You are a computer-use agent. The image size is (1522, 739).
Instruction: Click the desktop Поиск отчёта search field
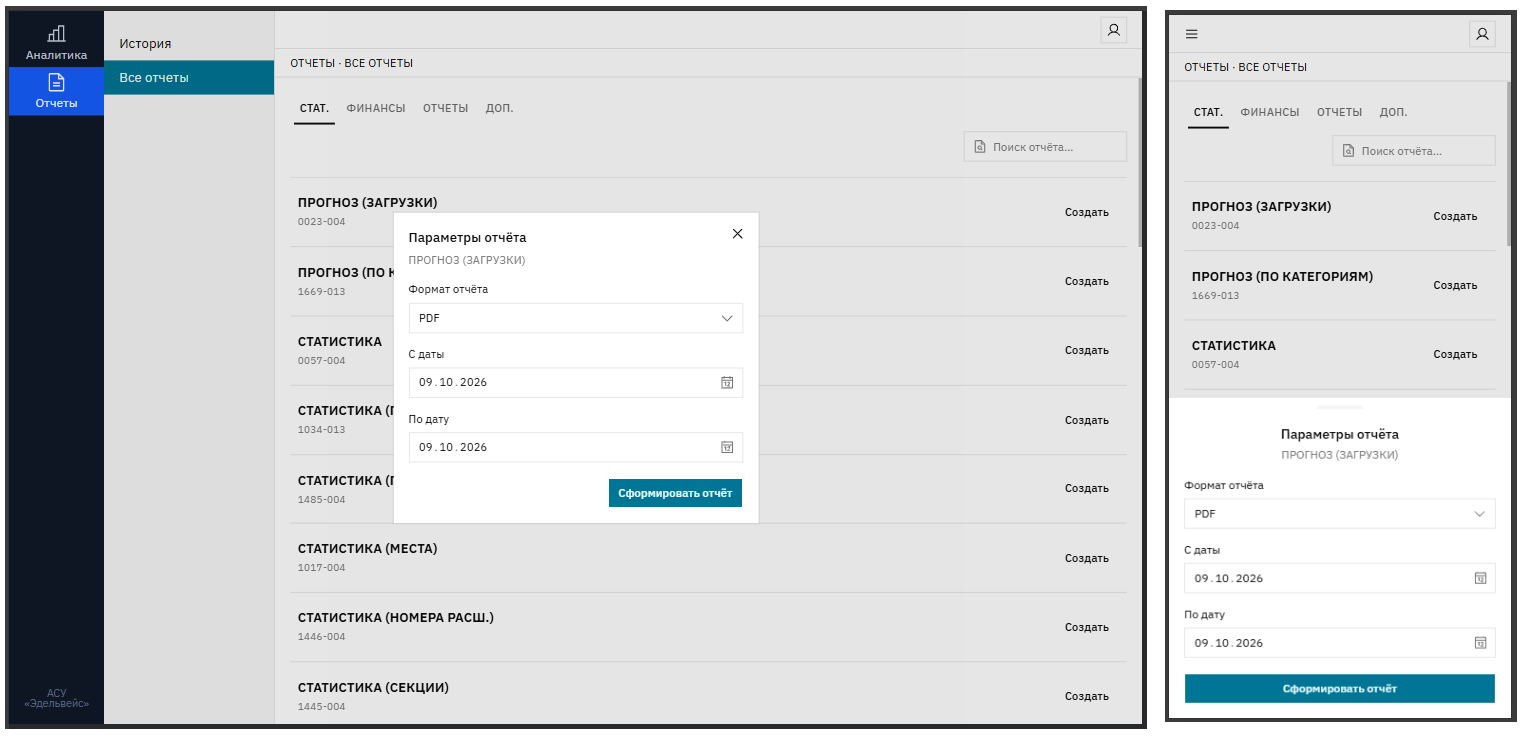click(1045, 147)
